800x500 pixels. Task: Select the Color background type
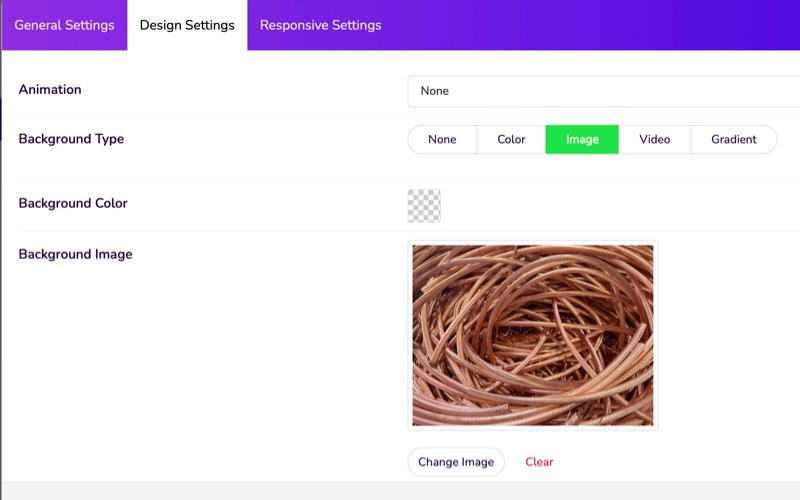tap(511, 139)
